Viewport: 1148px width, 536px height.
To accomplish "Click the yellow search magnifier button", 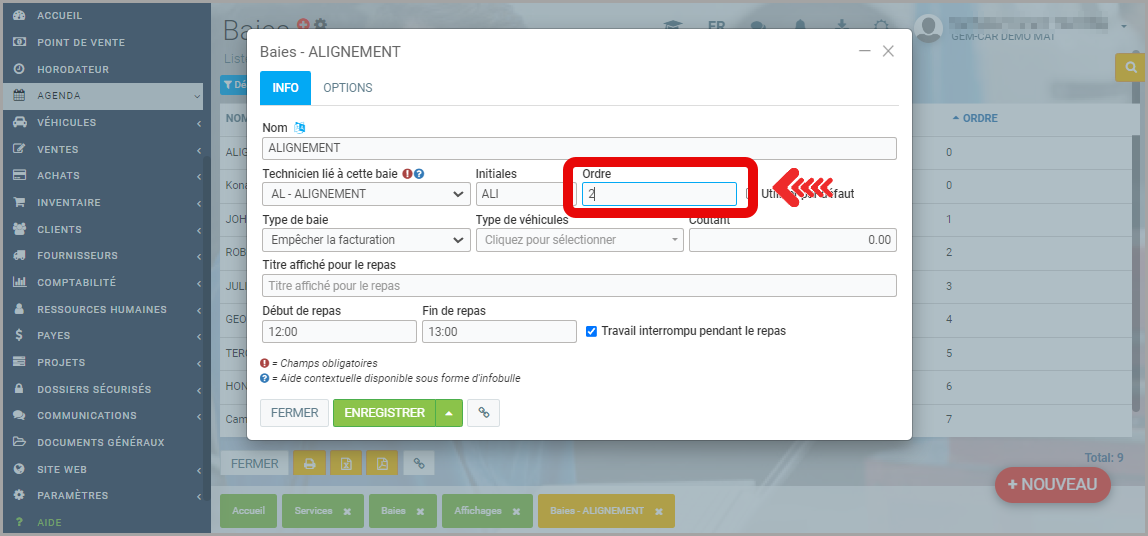I will point(1131,67).
